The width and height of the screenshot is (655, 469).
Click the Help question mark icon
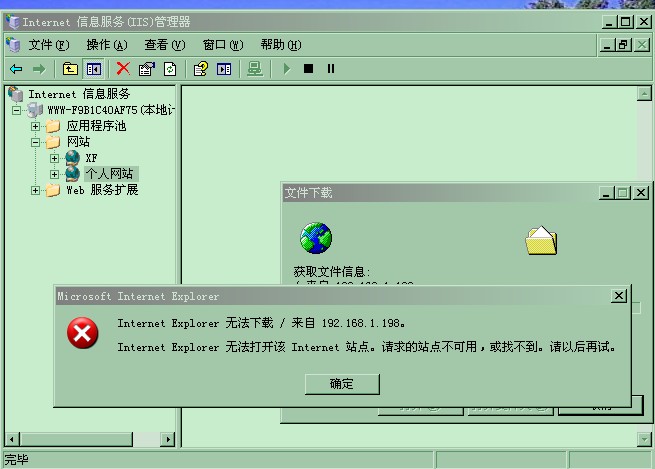tap(201, 69)
